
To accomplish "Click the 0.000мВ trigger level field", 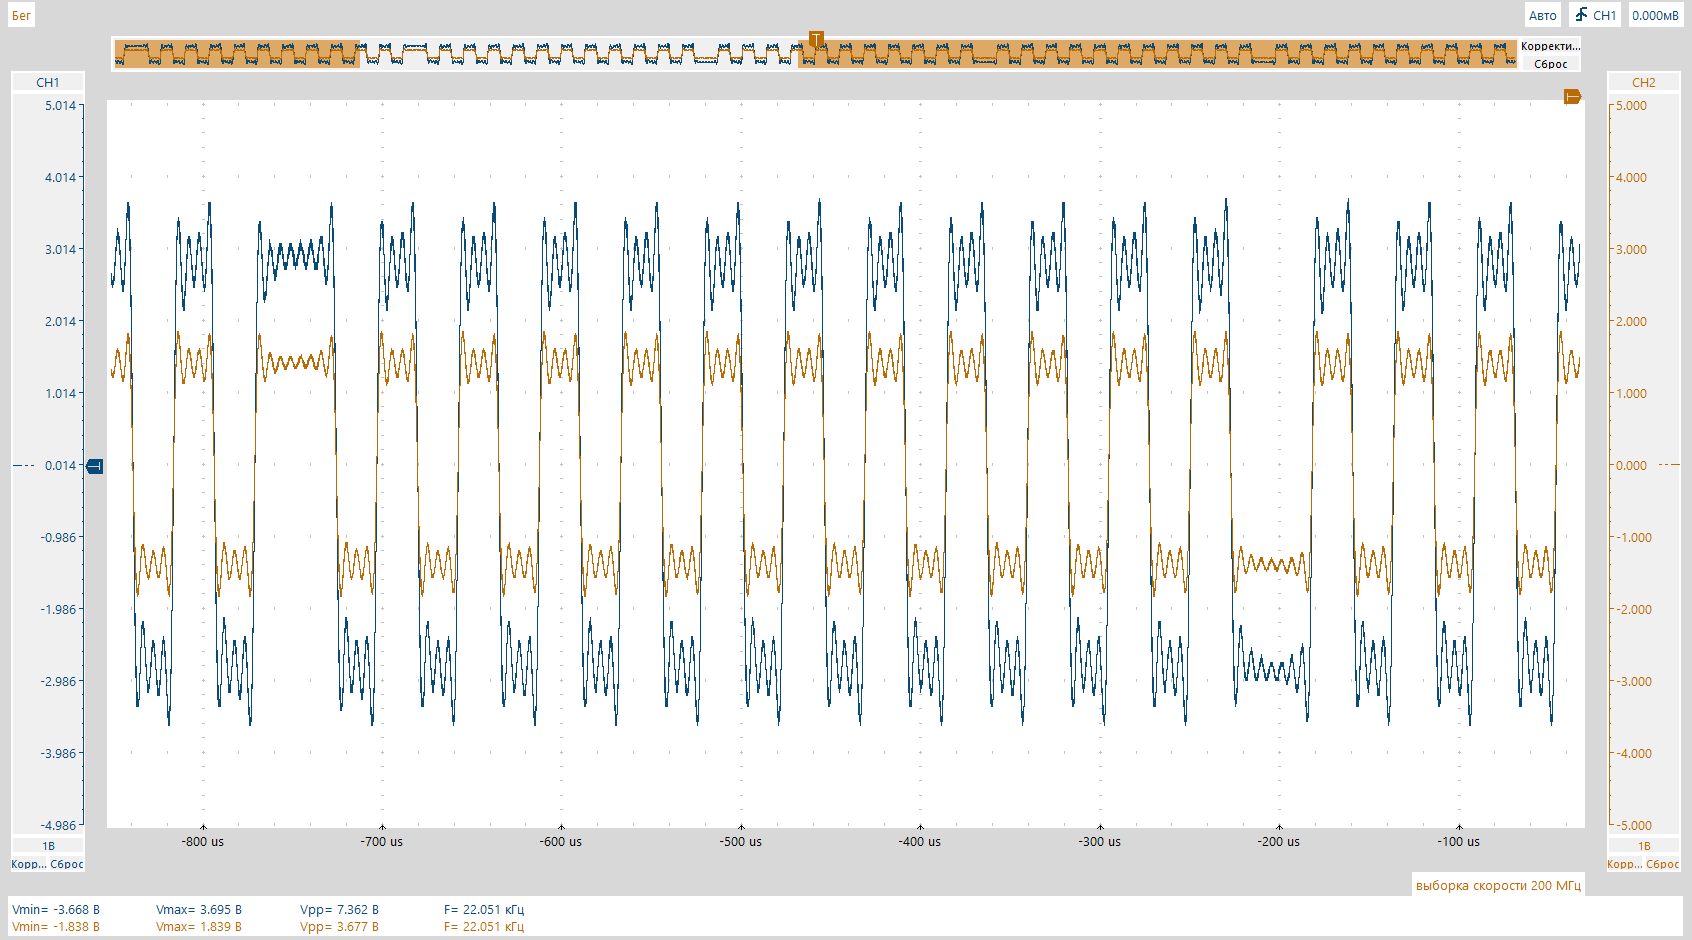I will (x=1655, y=15).
